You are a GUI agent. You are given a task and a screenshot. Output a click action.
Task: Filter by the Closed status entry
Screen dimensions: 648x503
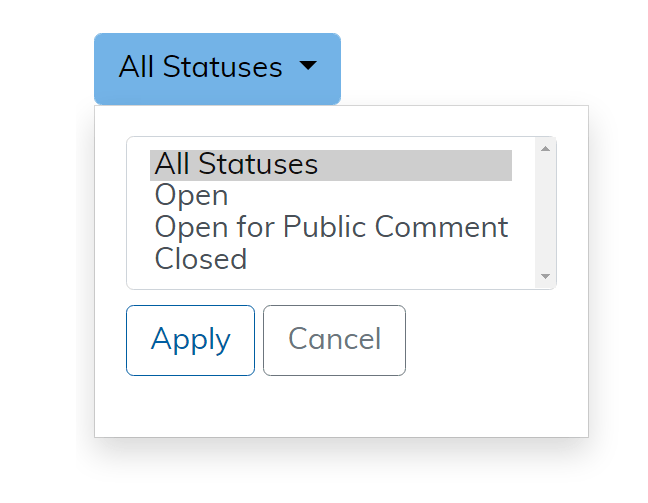click(201, 259)
